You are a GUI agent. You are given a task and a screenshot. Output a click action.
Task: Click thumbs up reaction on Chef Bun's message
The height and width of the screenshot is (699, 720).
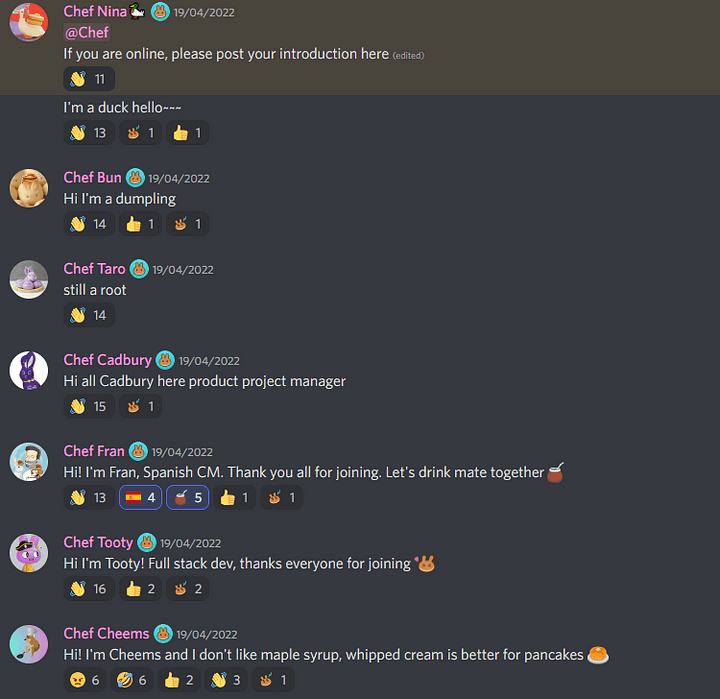click(141, 224)
